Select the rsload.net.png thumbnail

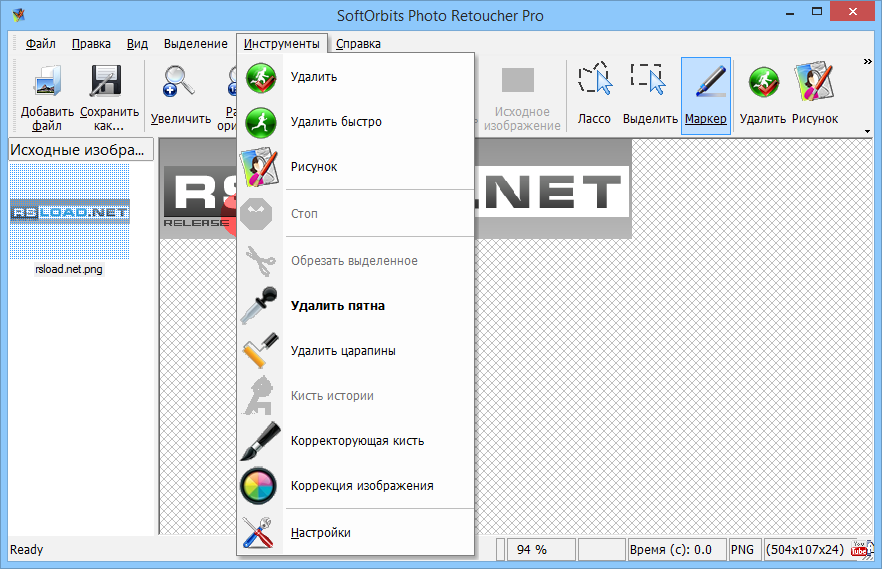pos(70,212)
